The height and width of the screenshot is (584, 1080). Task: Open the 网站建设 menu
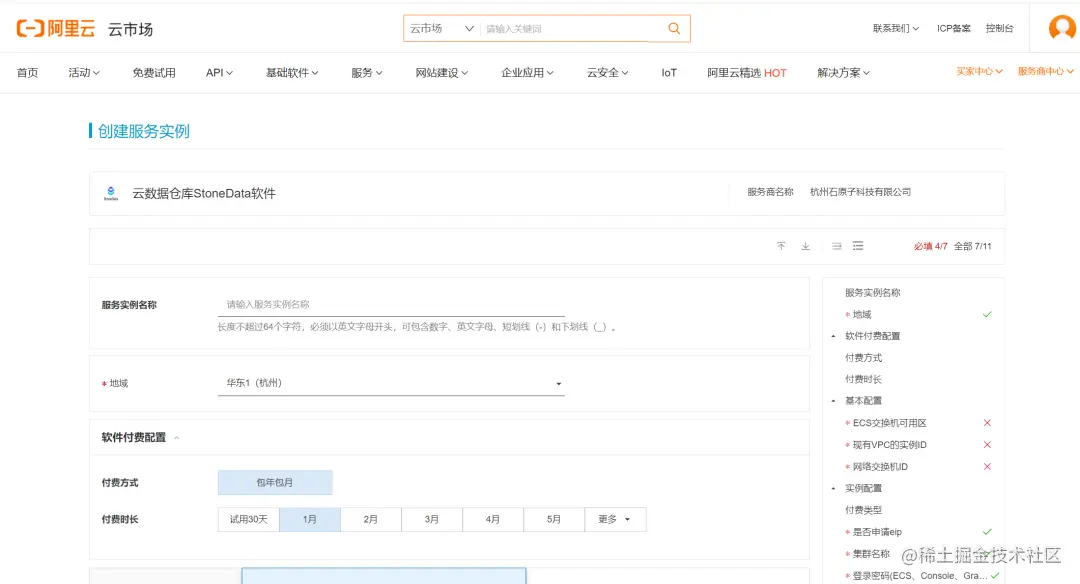tap(442, 72)
